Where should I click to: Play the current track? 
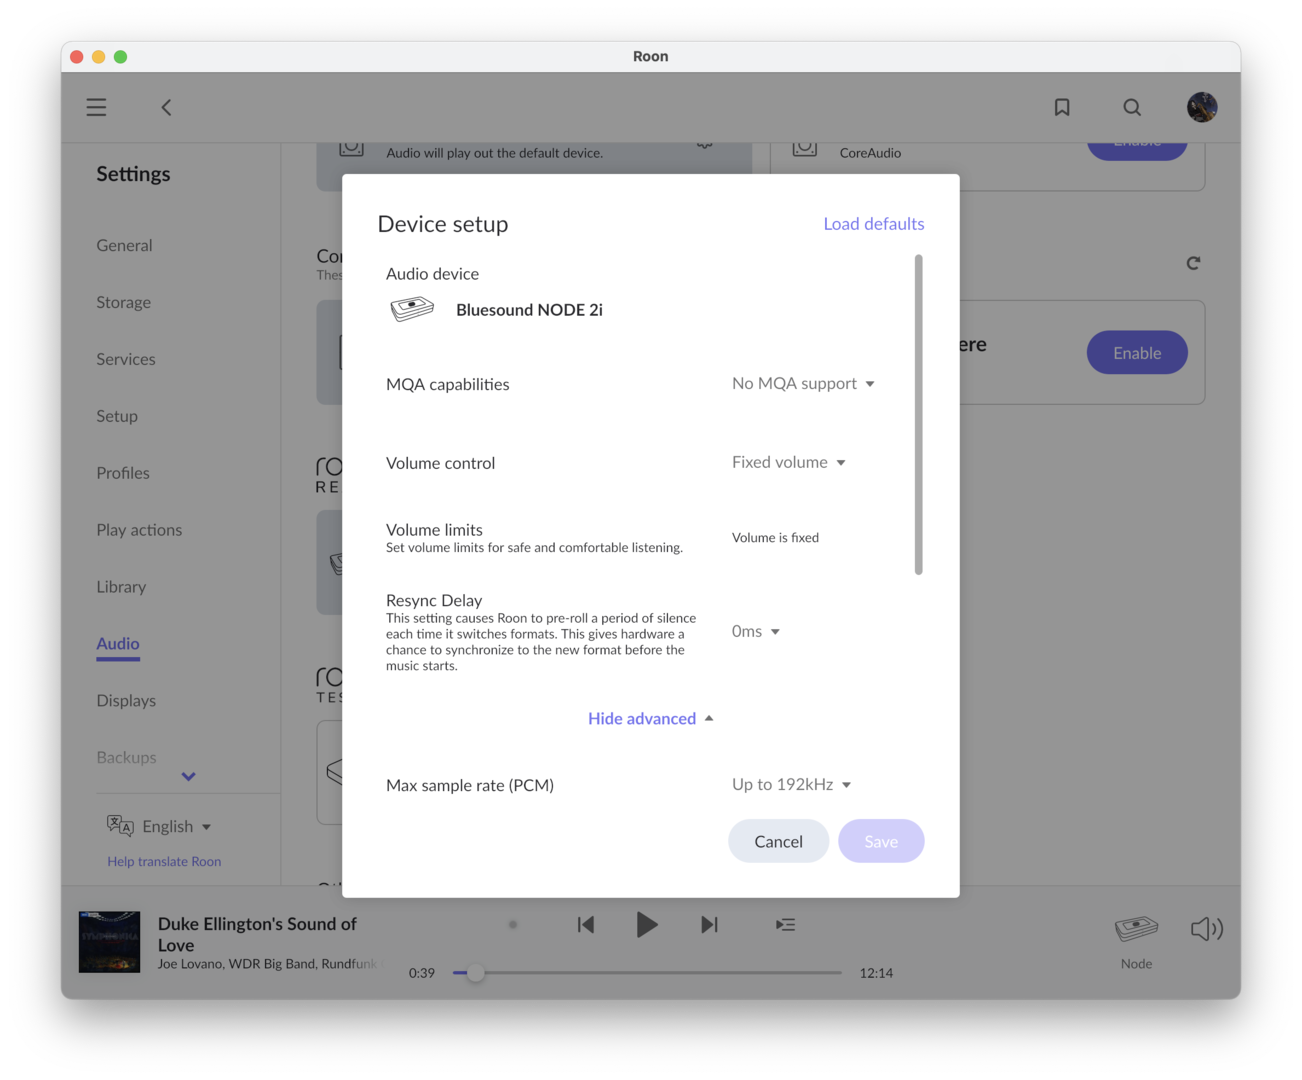pos(647,925)
